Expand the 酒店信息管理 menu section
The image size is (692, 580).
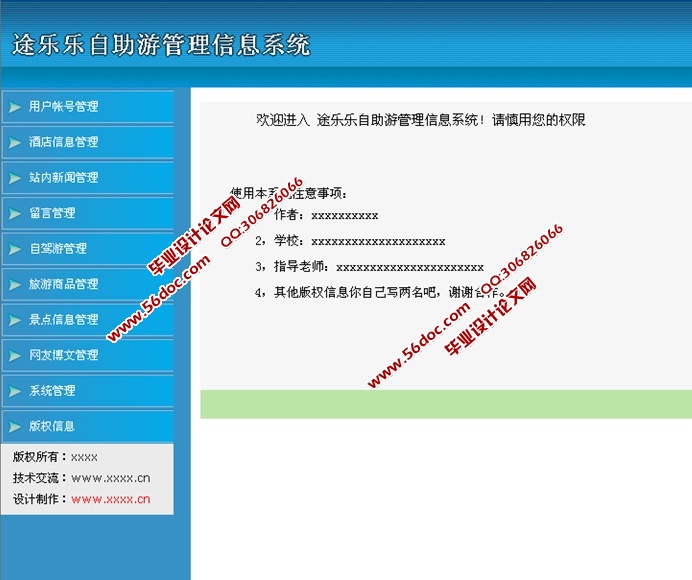[64, 143]
